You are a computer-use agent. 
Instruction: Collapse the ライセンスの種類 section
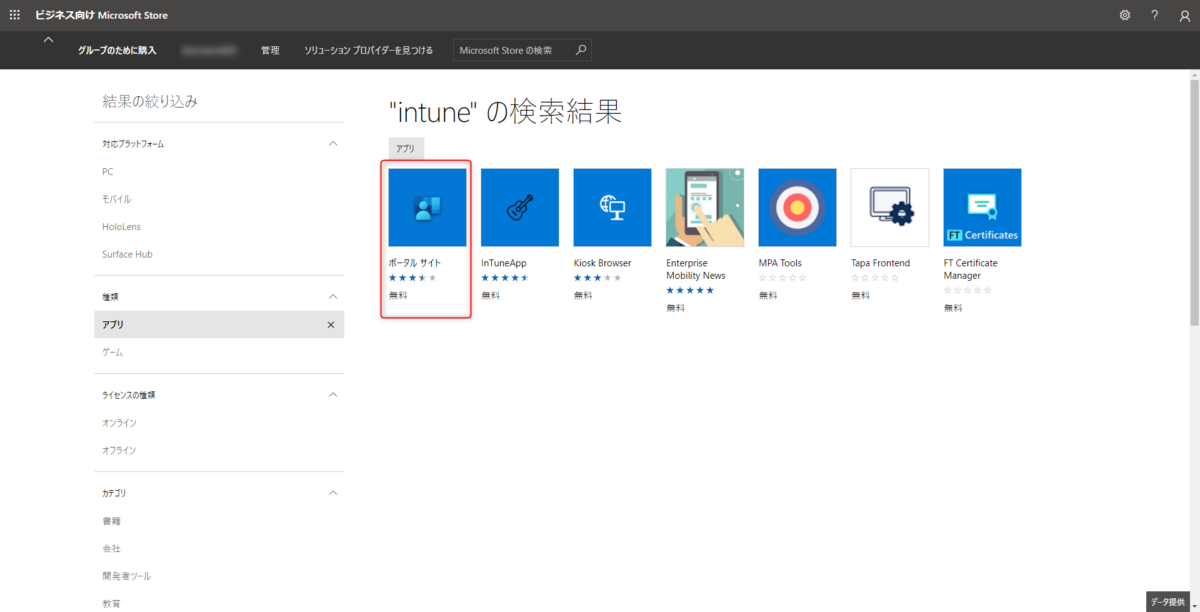click(x=334, y=394)
